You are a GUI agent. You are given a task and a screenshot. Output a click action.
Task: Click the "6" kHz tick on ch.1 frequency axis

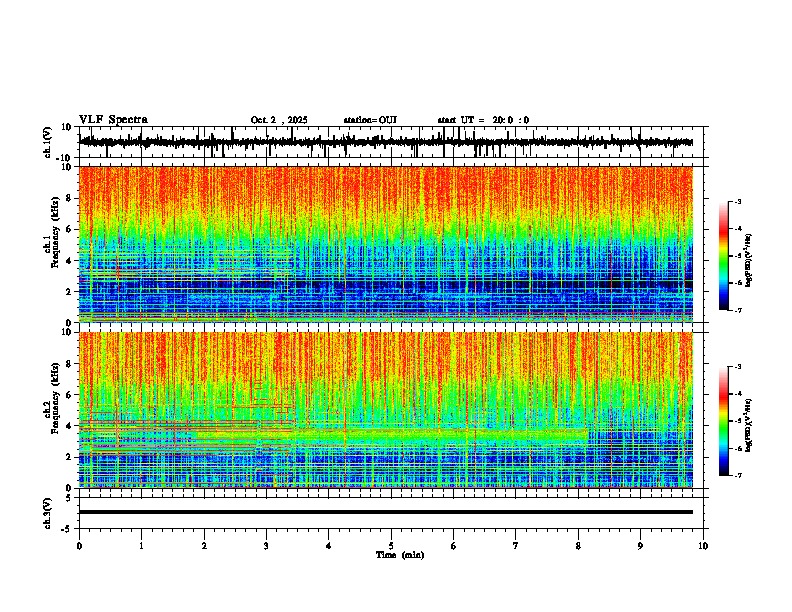pyautogui.click(x=69, y=229)
